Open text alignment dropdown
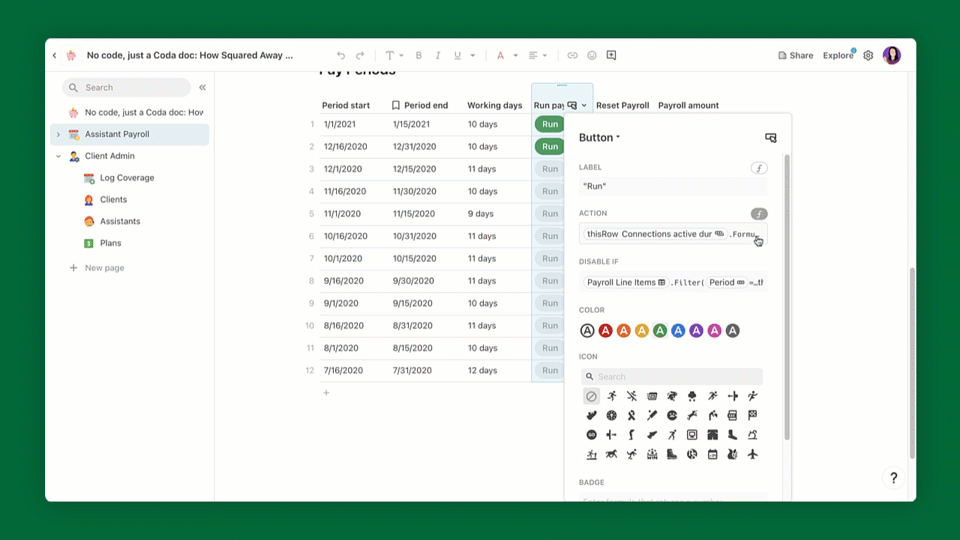The image size is (960, 540). [x=538, y=55]
